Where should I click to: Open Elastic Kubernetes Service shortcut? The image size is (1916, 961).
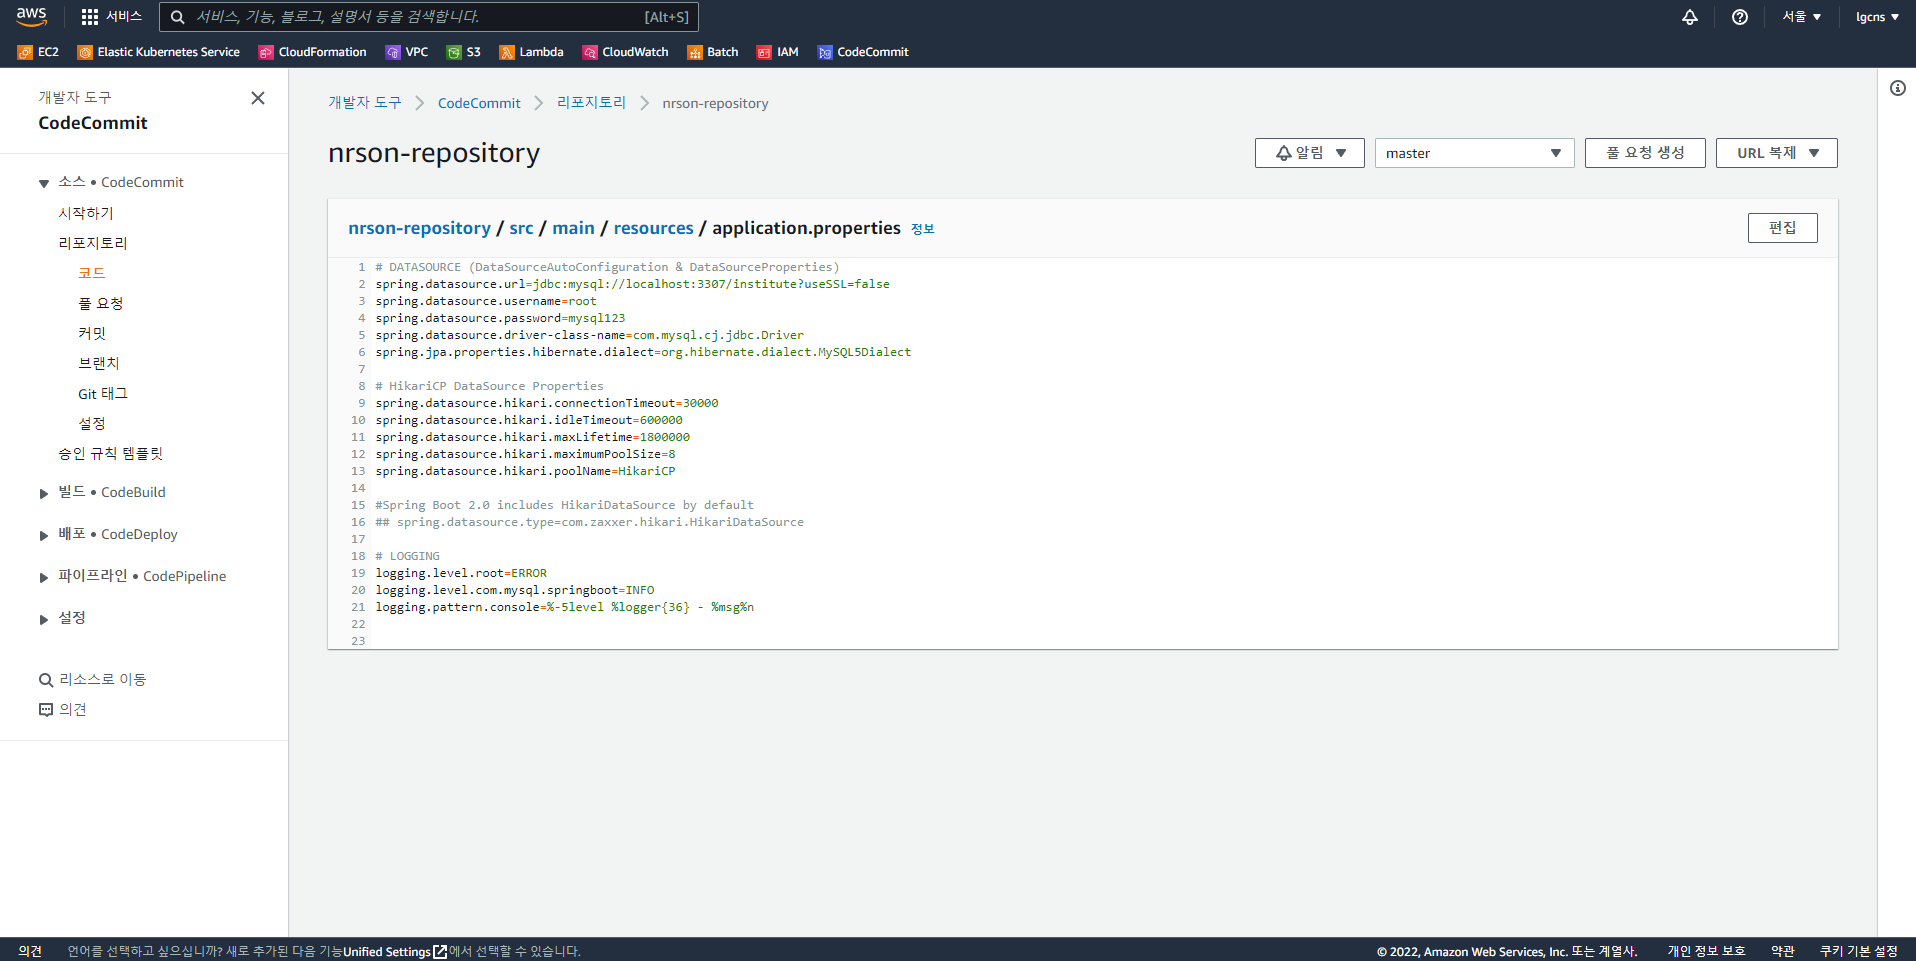159,52
